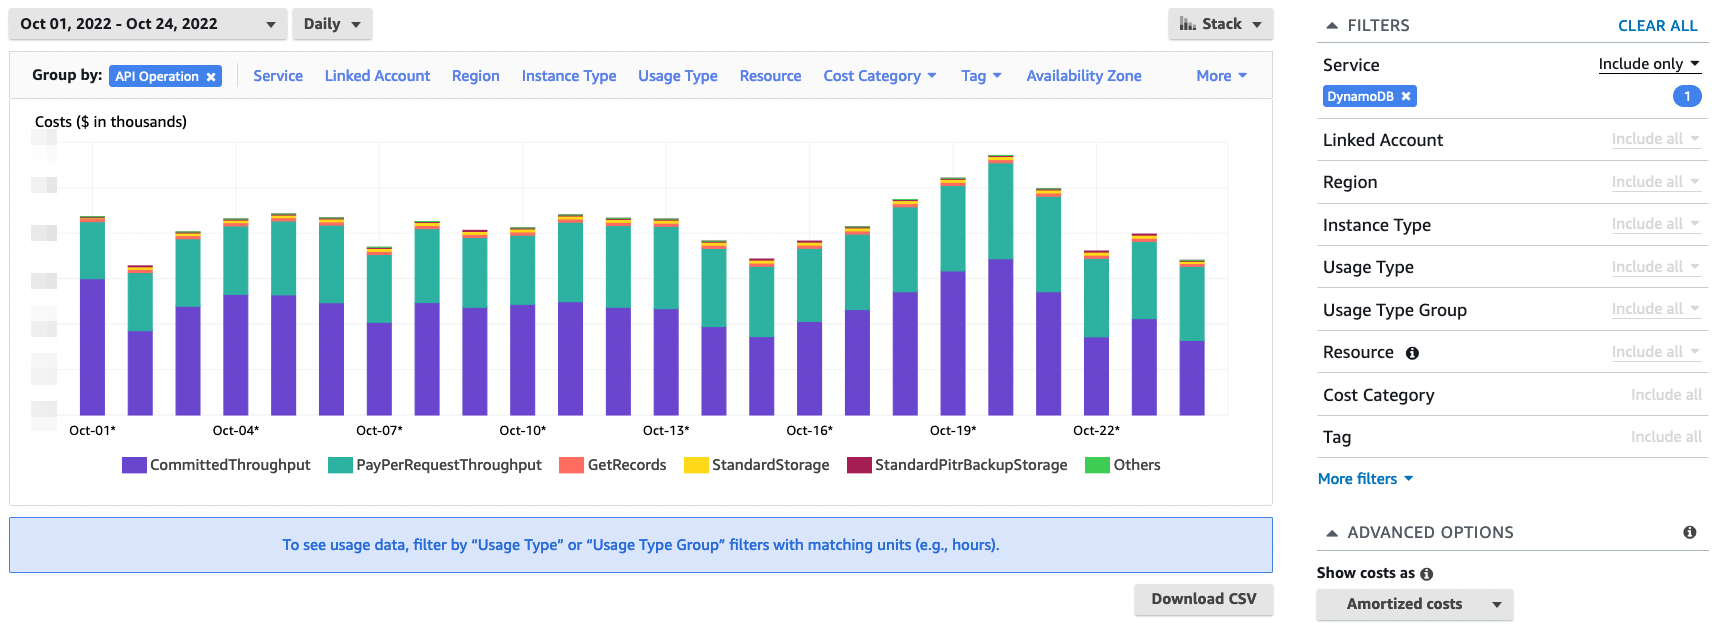Remove the DynamoDB service filter
Viewport: 1718px width, 625px height.
click(1405, 97)
